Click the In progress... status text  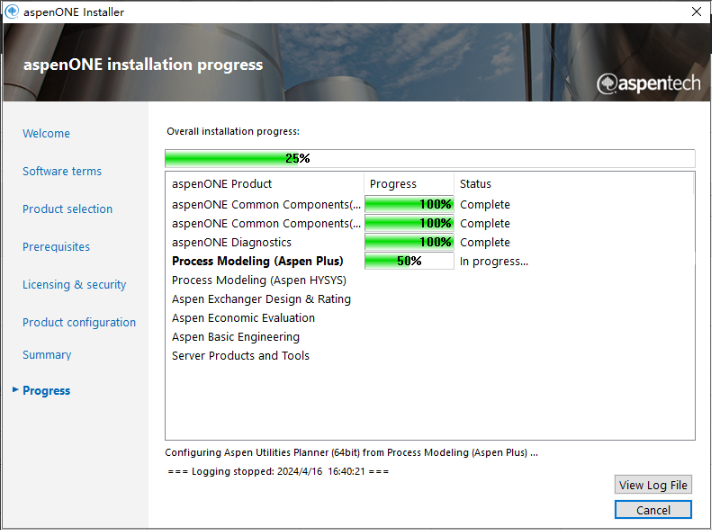pyautogui.click(x=494, y=262)
